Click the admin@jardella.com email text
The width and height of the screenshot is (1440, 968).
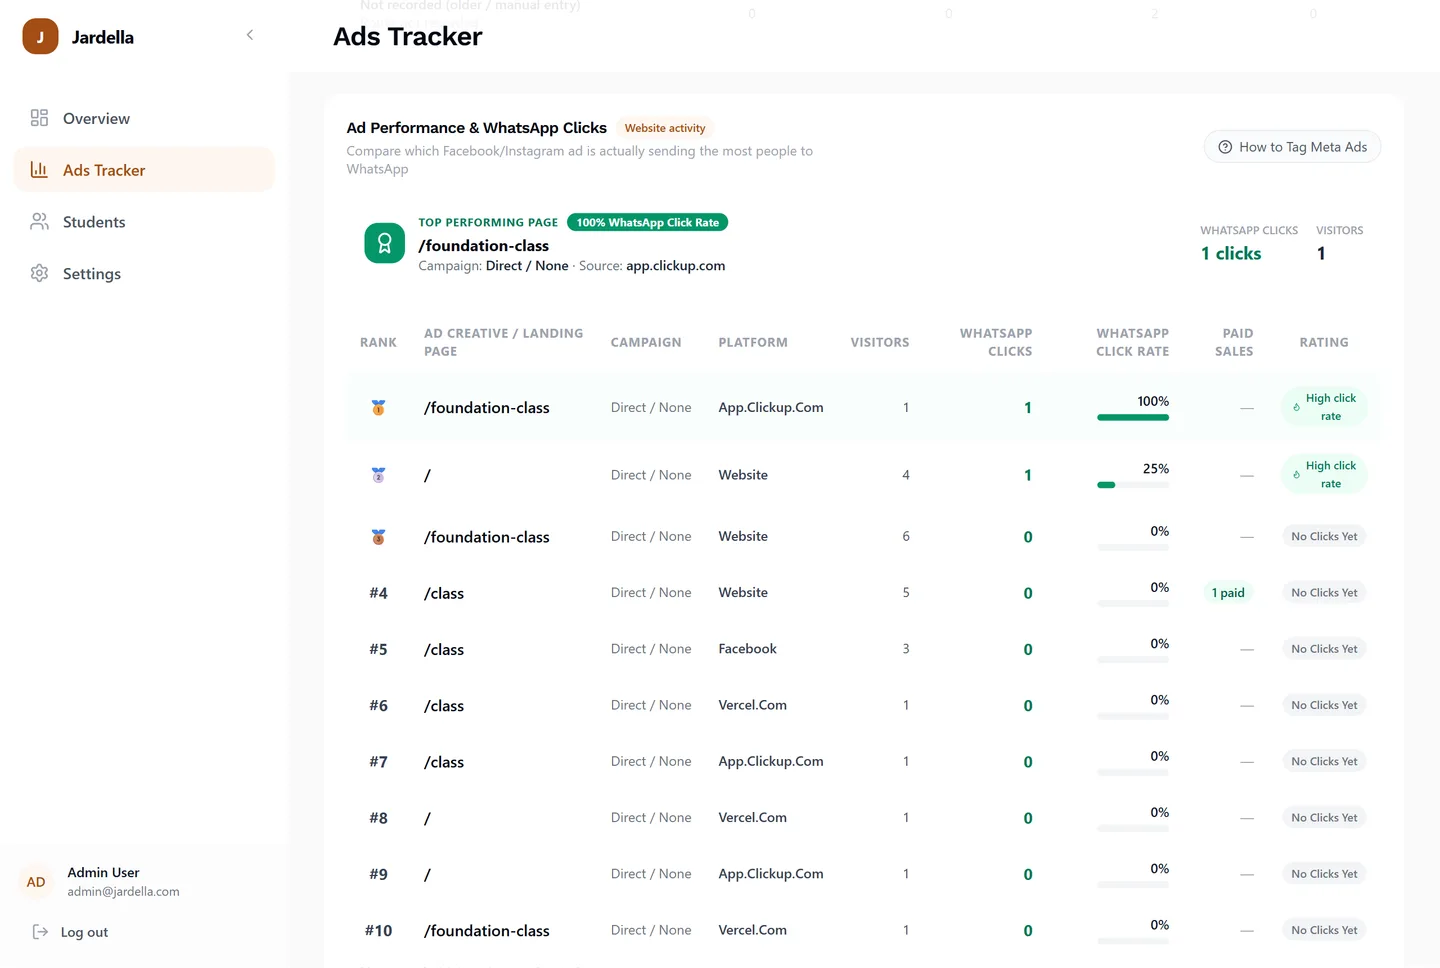(123, 892)
